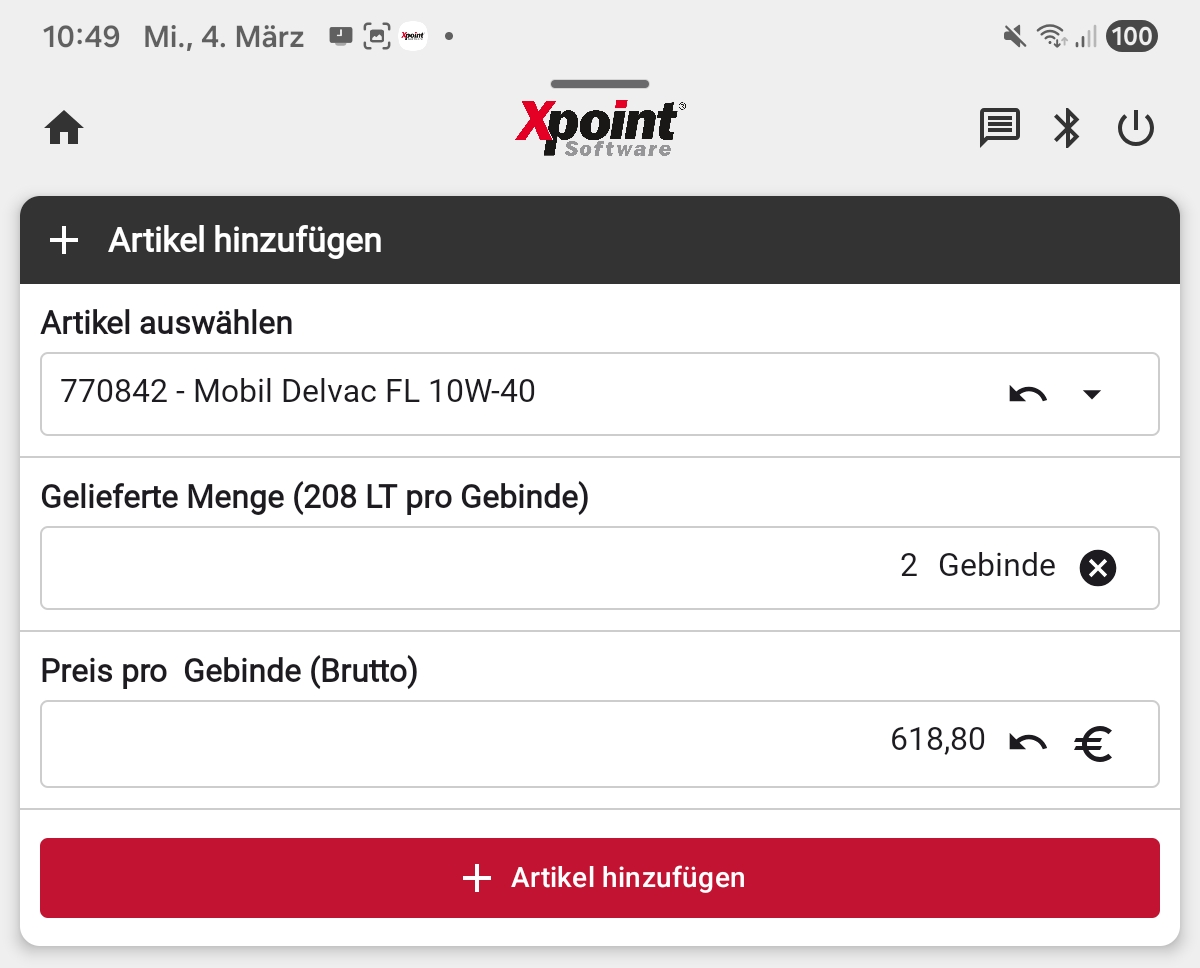Tap the Bluetooth icon in header
Screen dimensions: 1200x968
click(1067, 128)
